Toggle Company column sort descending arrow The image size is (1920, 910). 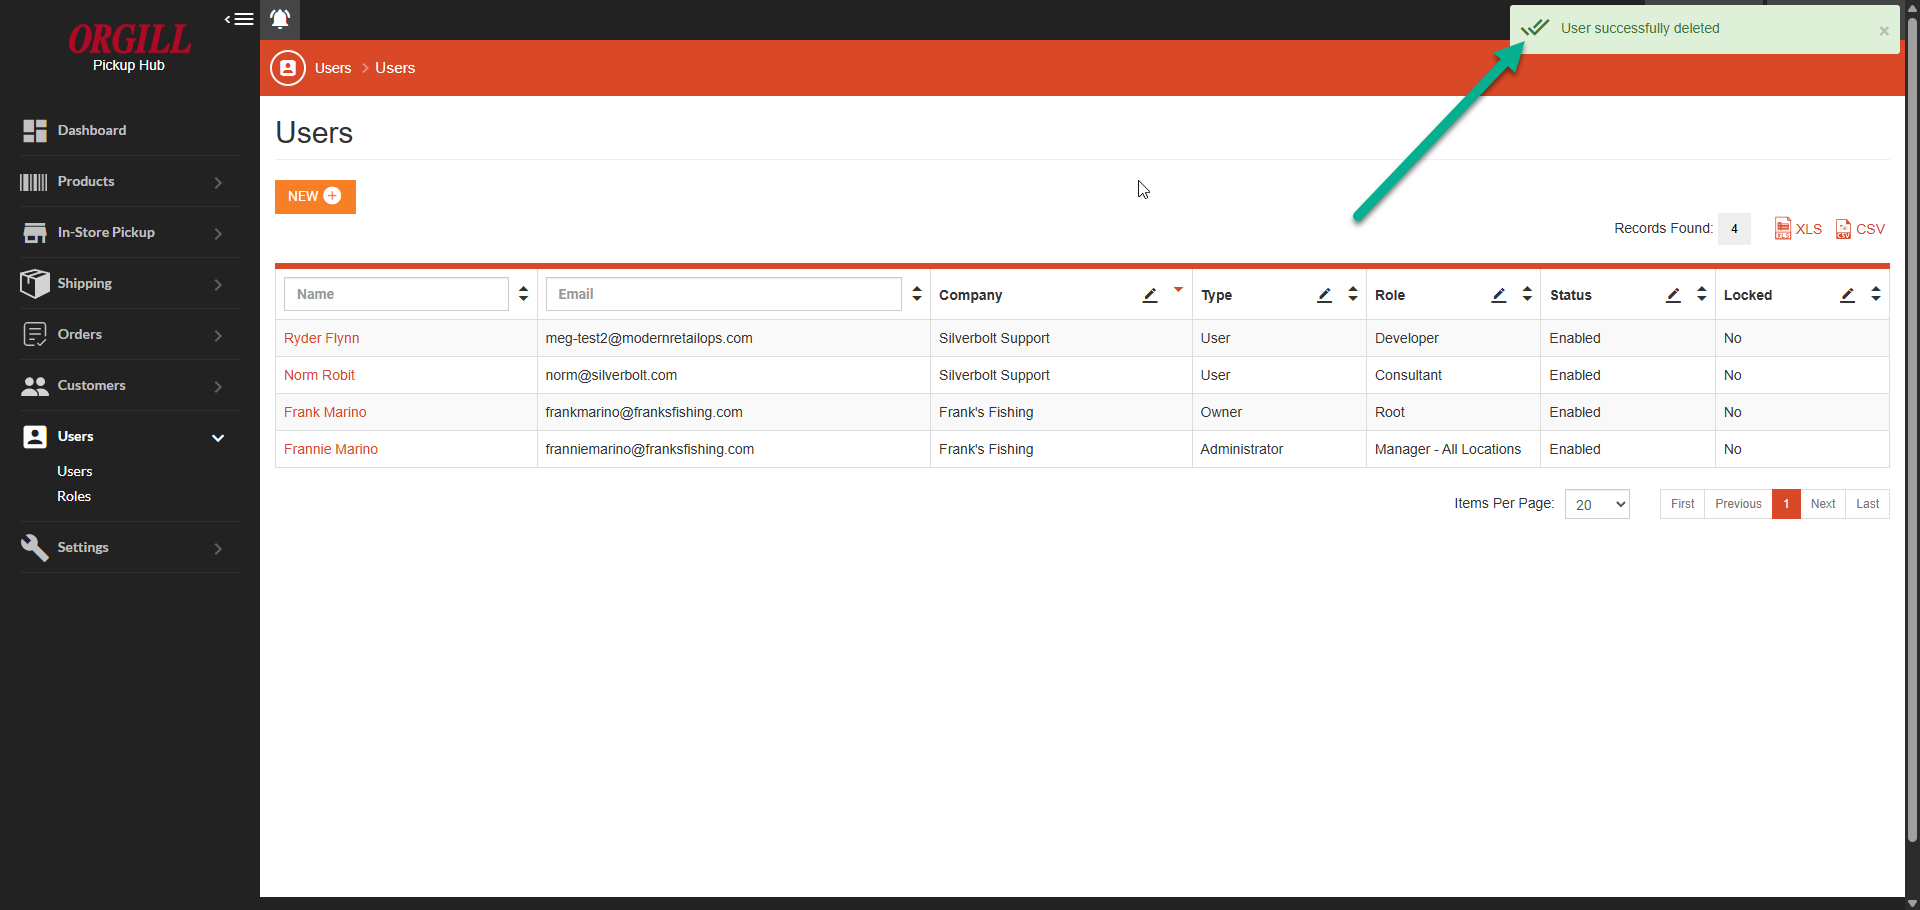point(1178,290)
